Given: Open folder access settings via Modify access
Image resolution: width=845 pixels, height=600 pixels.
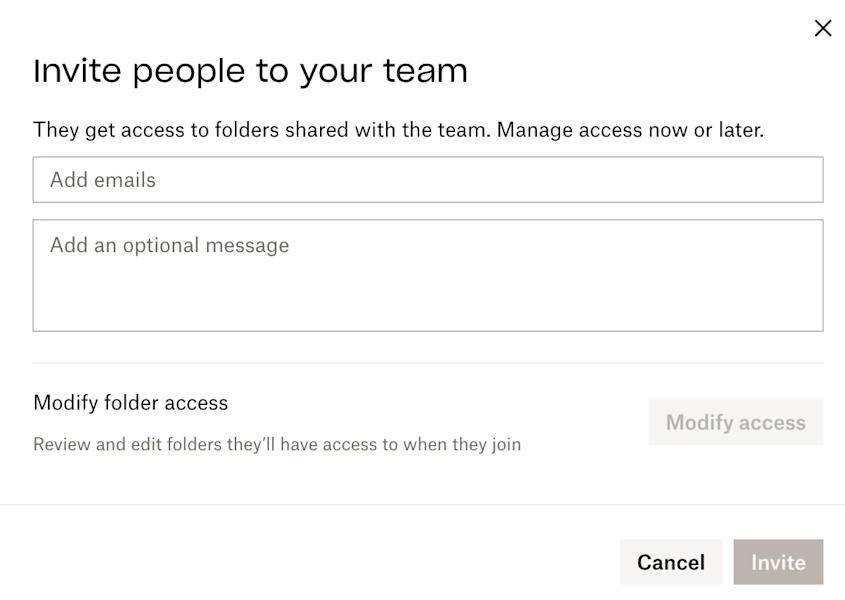Looking at the screenshot, I should (736, 422).
